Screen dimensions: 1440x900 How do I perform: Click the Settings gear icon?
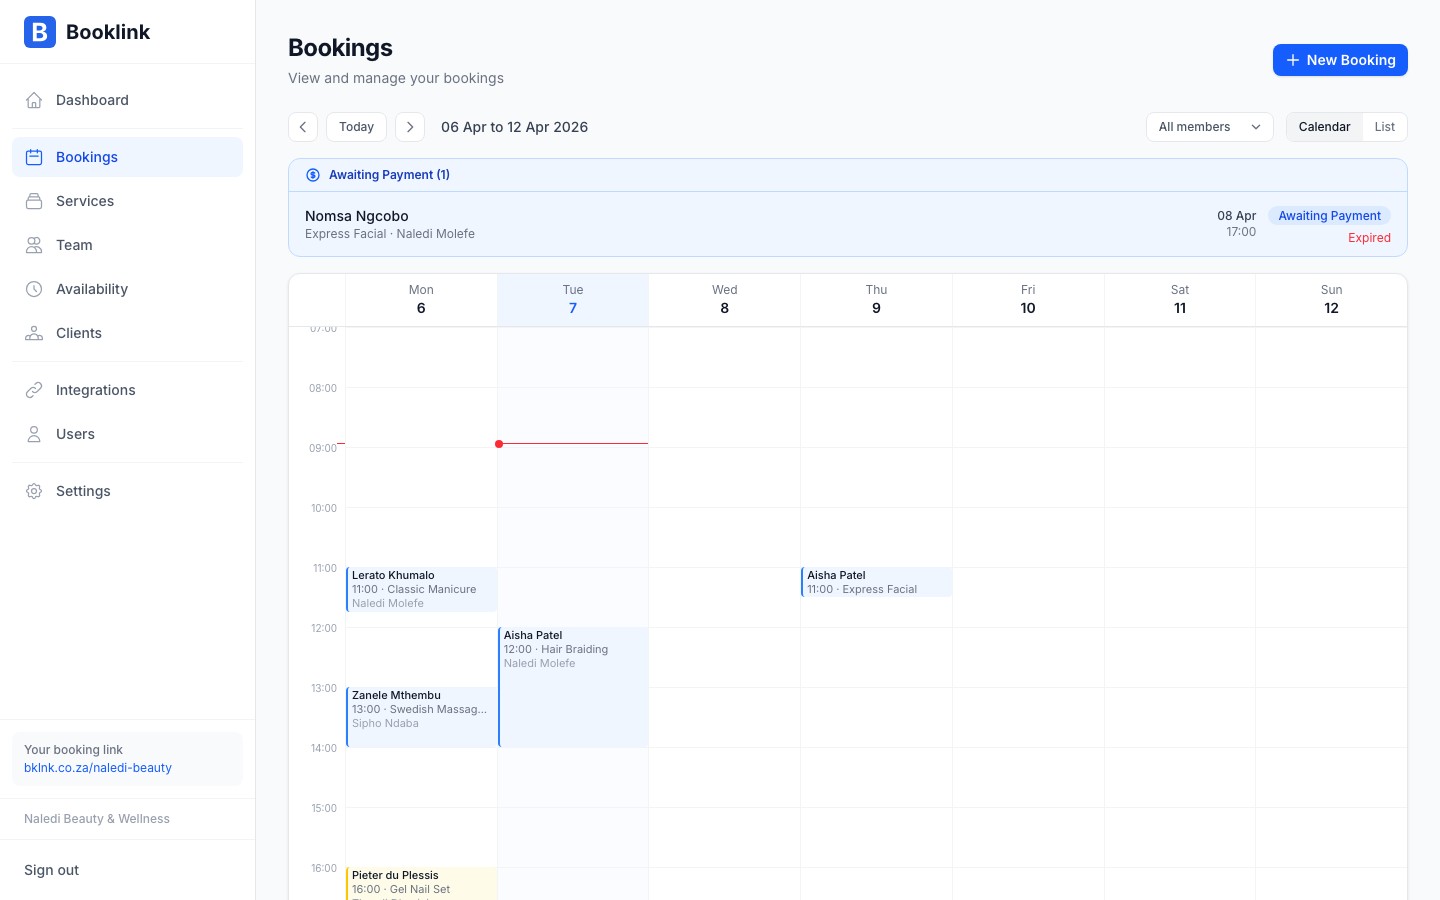[x=34, y=491]
